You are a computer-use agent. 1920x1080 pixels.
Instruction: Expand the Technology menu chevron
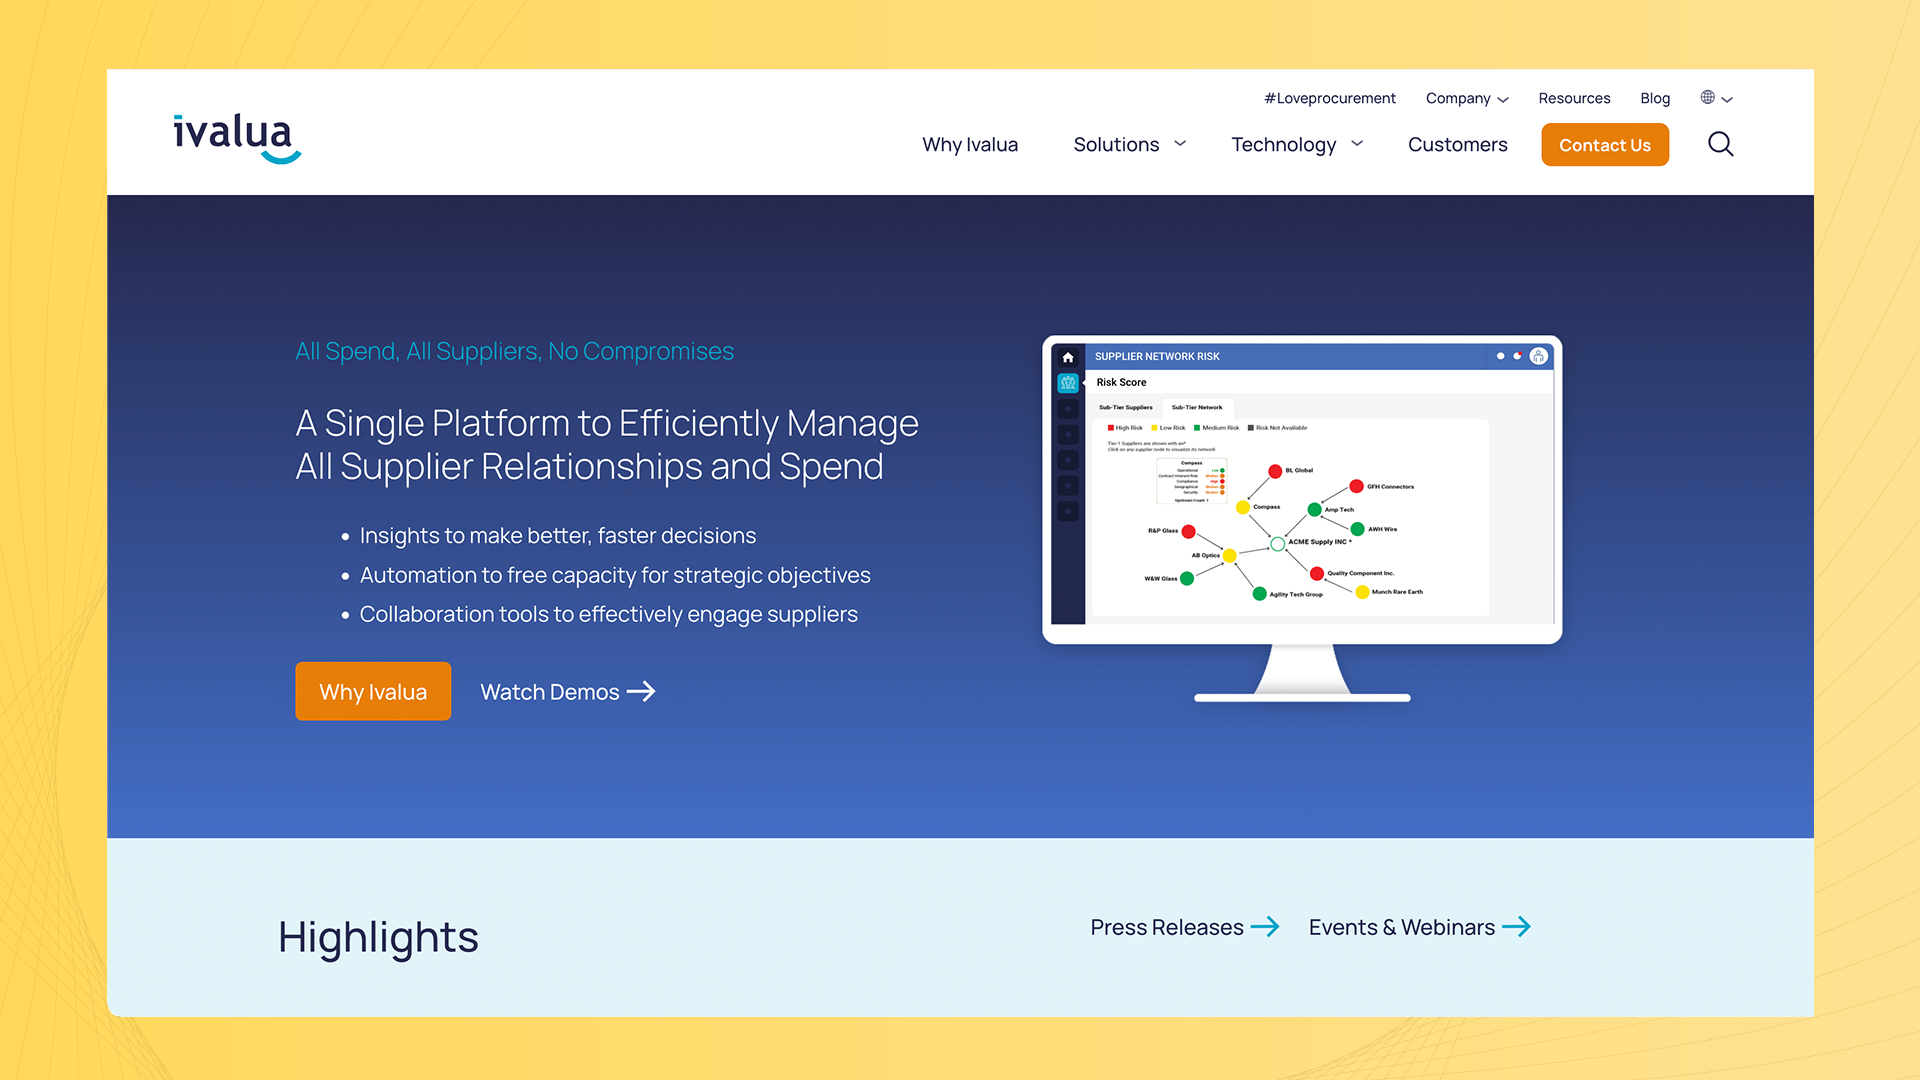click(x=1357, y=144)
